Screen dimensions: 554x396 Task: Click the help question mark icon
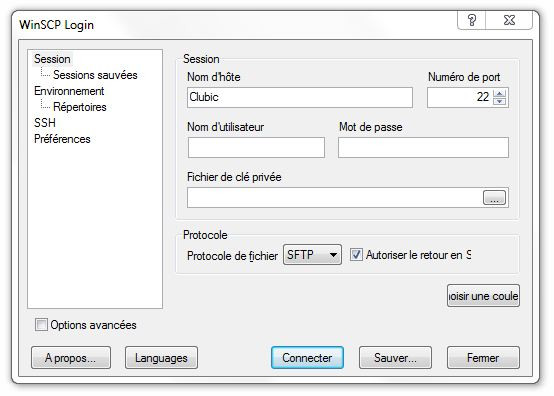[x=472, y=20]
